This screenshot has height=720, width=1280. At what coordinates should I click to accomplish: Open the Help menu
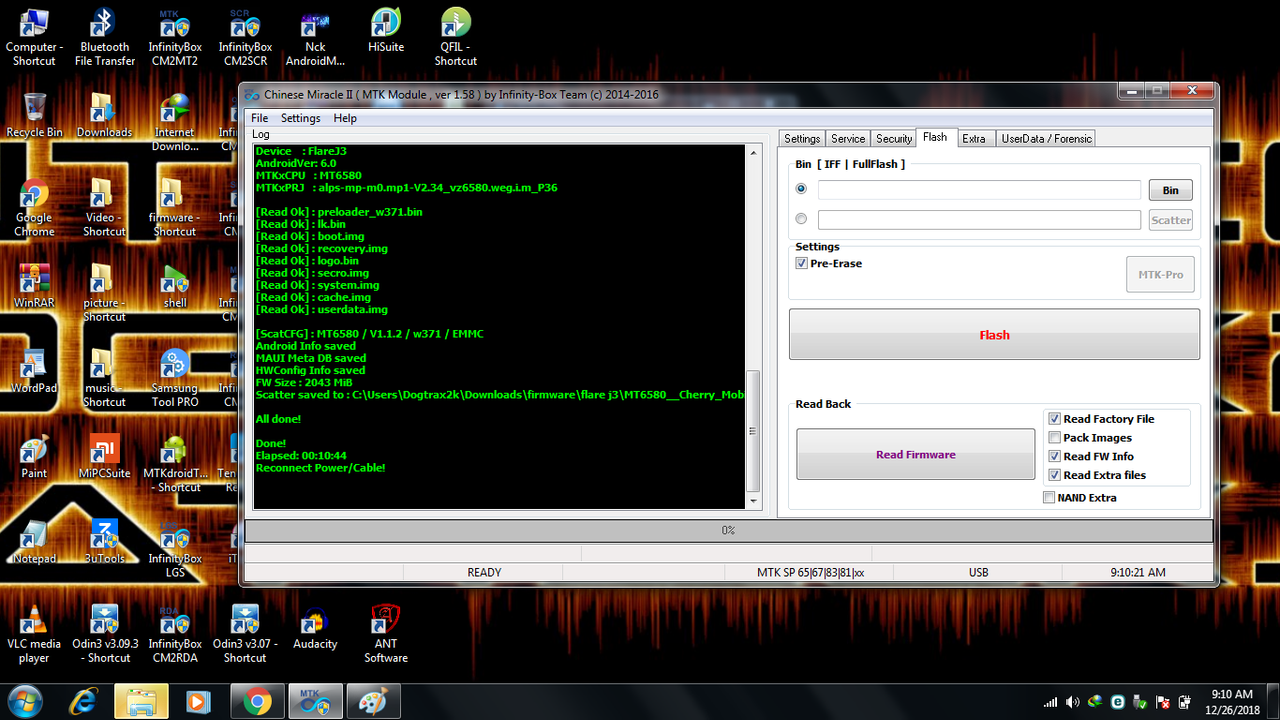[345, 118]
